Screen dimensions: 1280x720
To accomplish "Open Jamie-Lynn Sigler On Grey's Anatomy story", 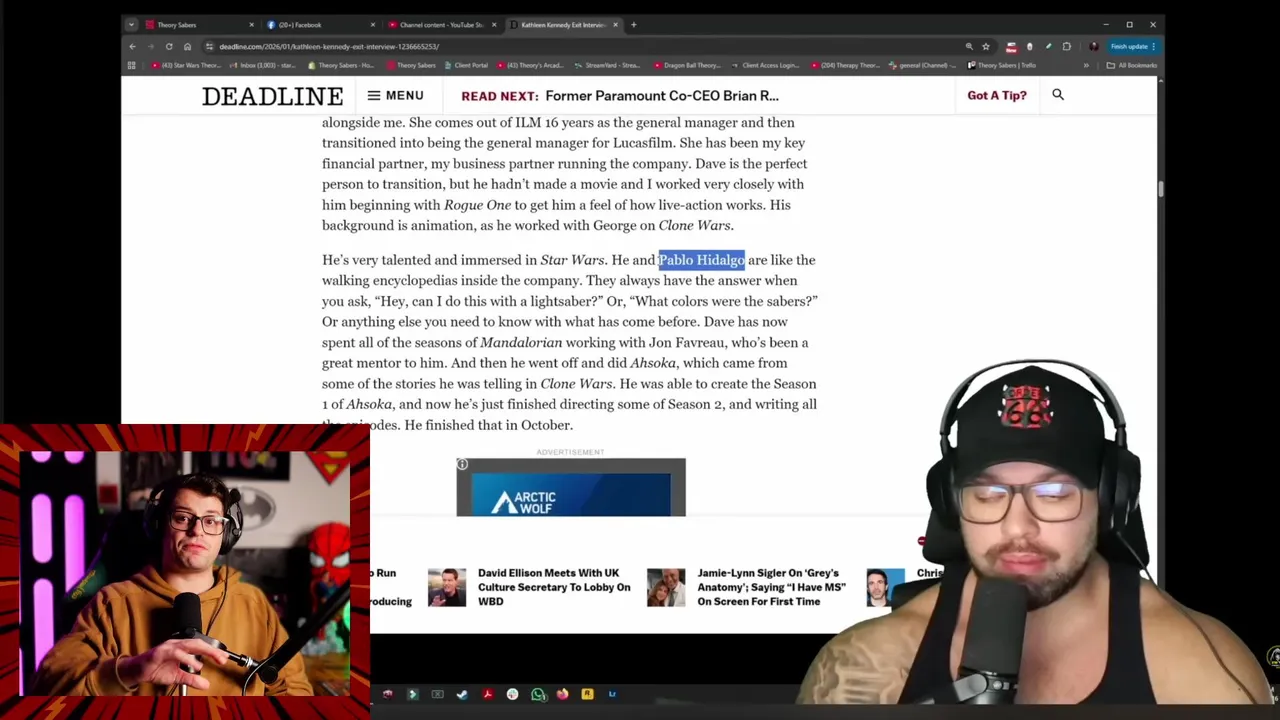I will (771, 587).
